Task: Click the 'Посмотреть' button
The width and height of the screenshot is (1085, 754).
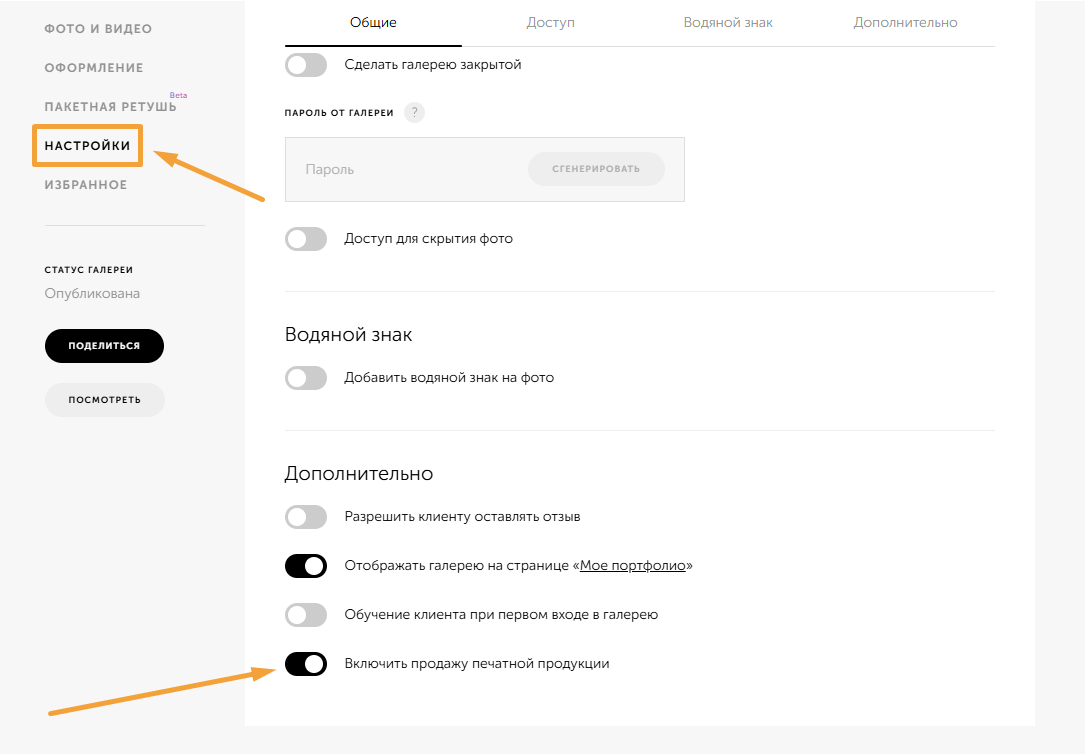Action: (x=104, y=399)
